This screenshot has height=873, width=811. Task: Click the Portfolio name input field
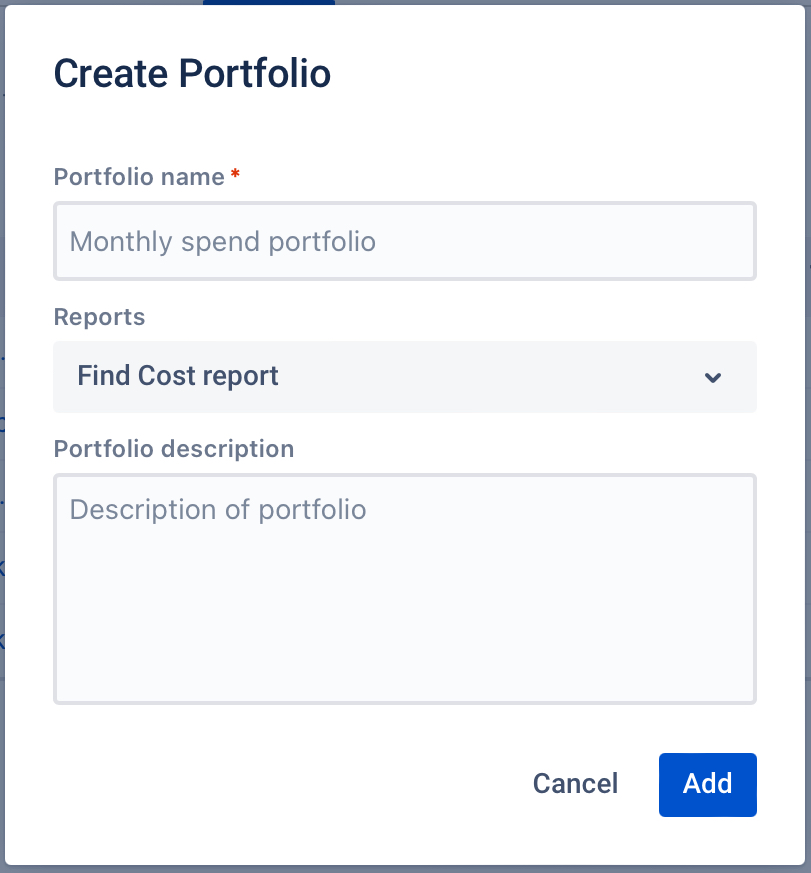404,241
